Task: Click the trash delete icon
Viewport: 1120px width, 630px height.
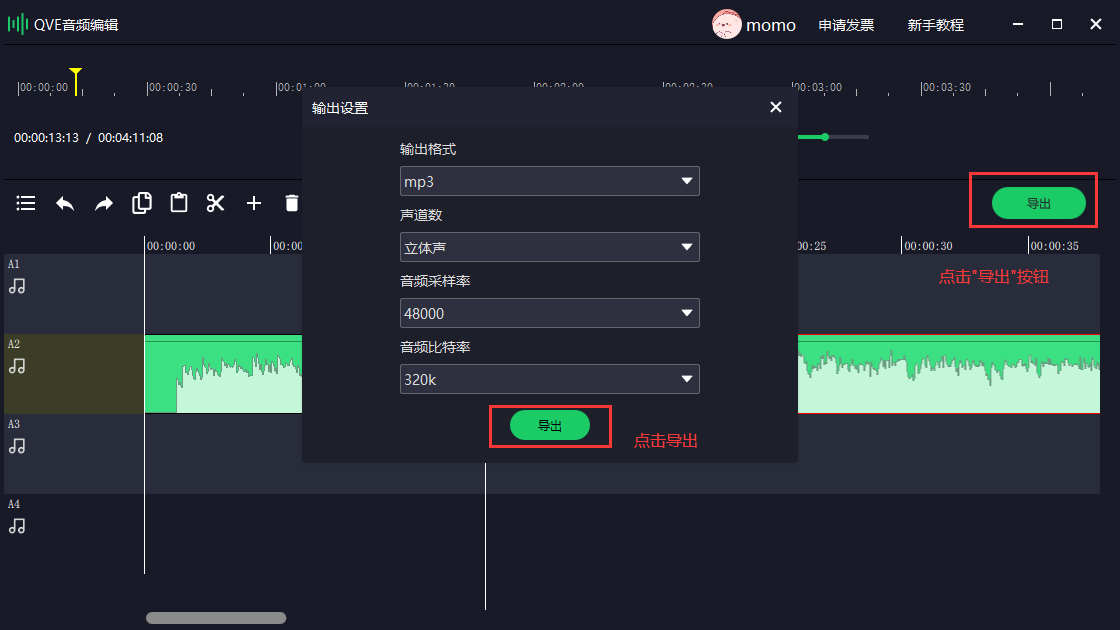Action: pyautogui.click(x=291, y=203)
